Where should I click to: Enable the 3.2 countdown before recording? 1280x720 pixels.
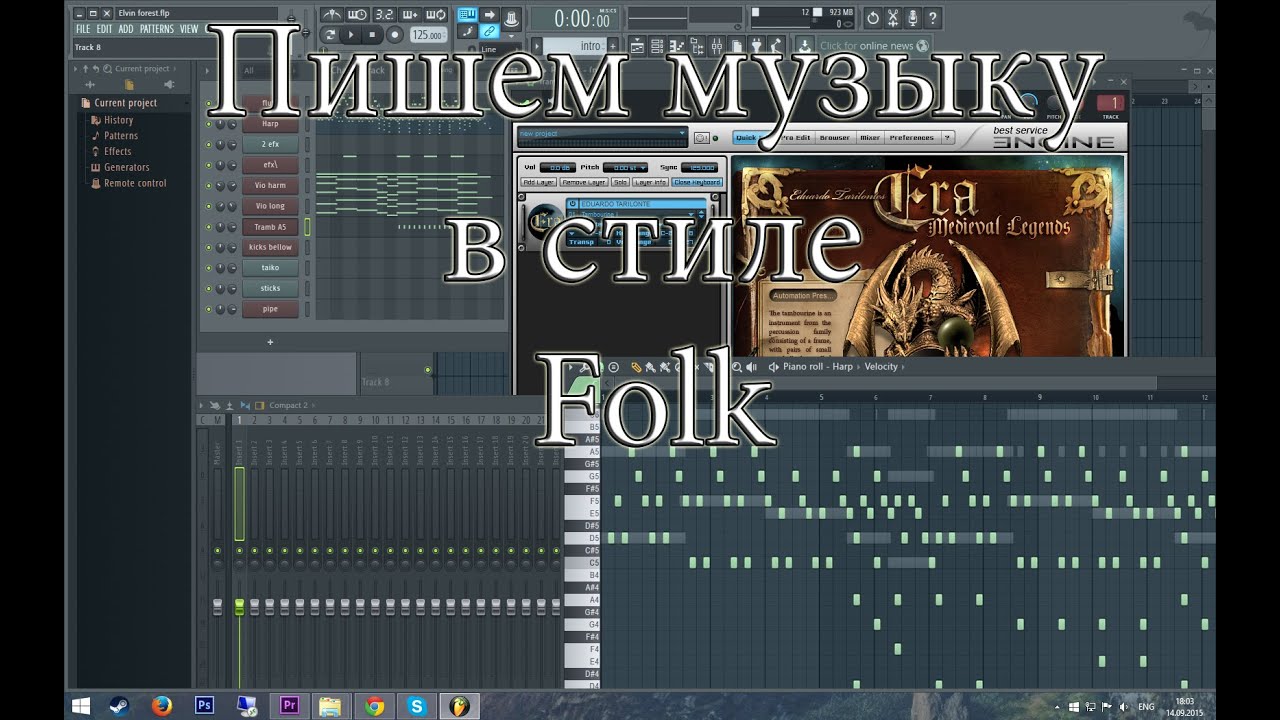384,15
